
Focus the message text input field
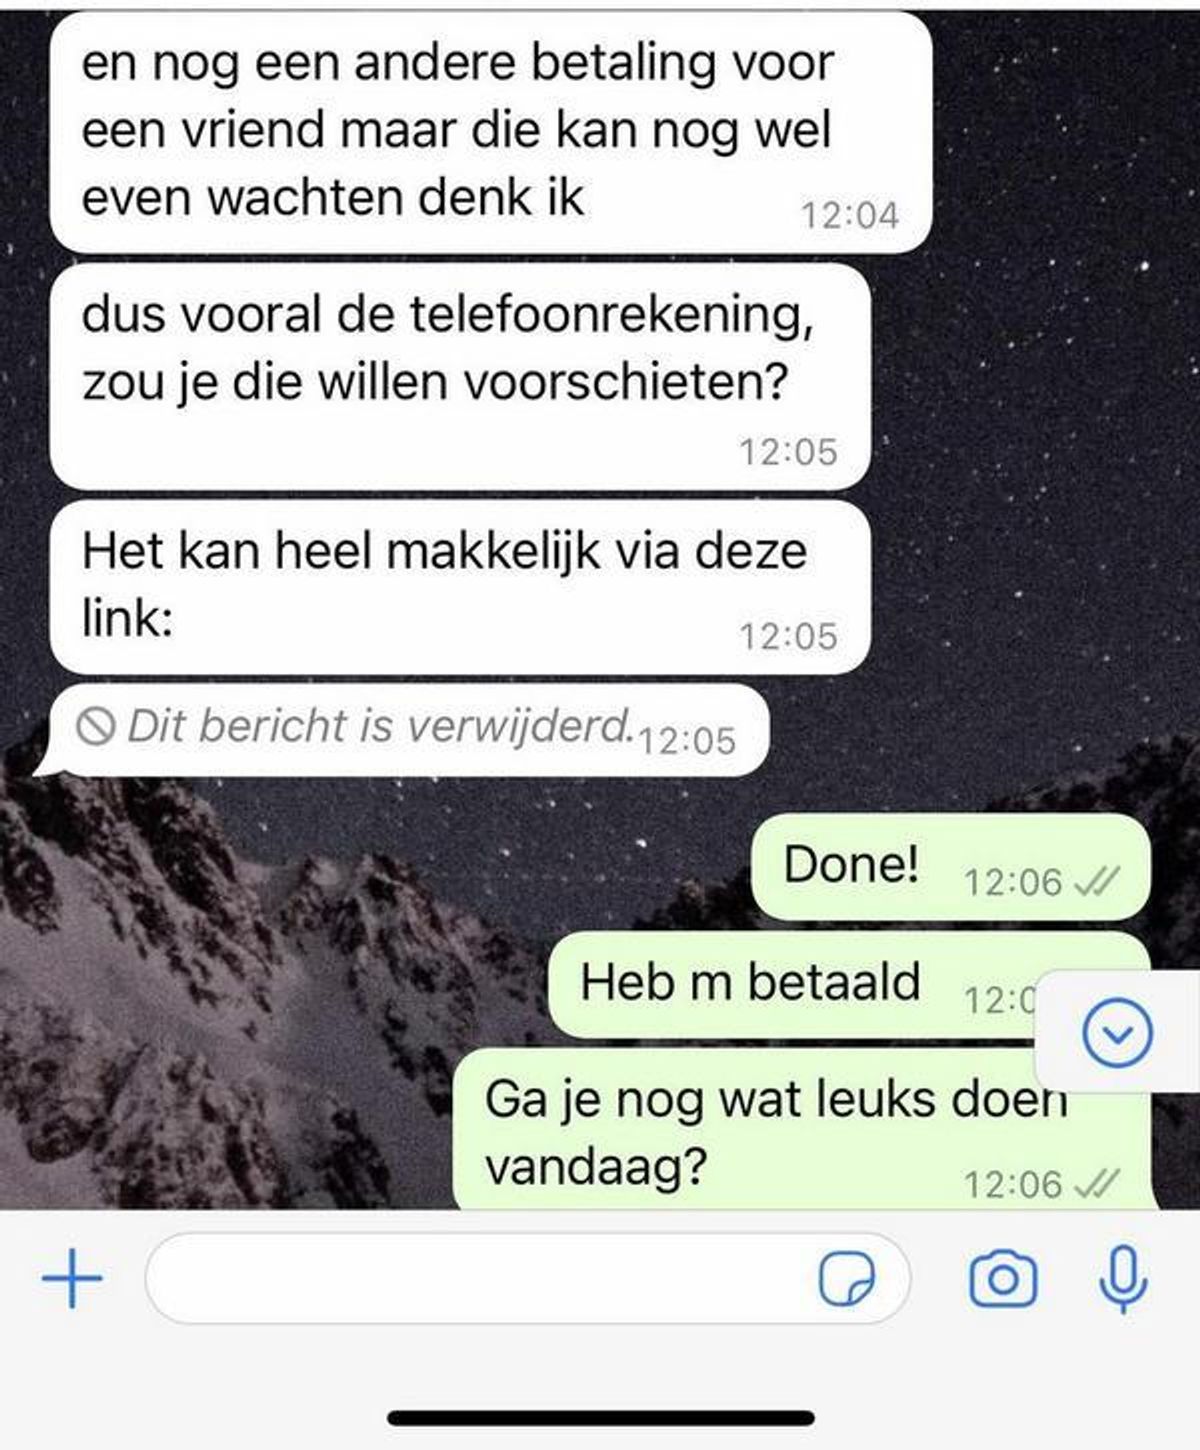tap(527, 1279)
